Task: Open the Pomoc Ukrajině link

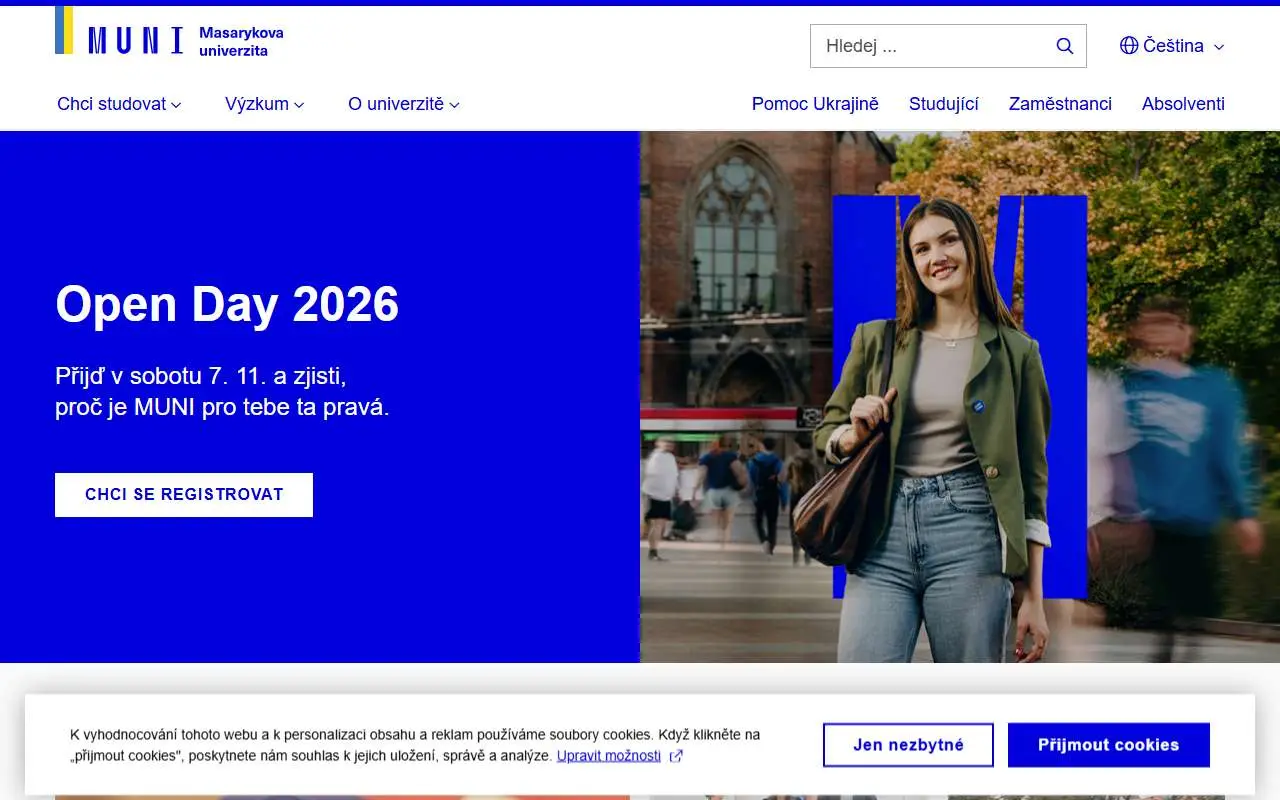Action: click(x=815, y=104)
